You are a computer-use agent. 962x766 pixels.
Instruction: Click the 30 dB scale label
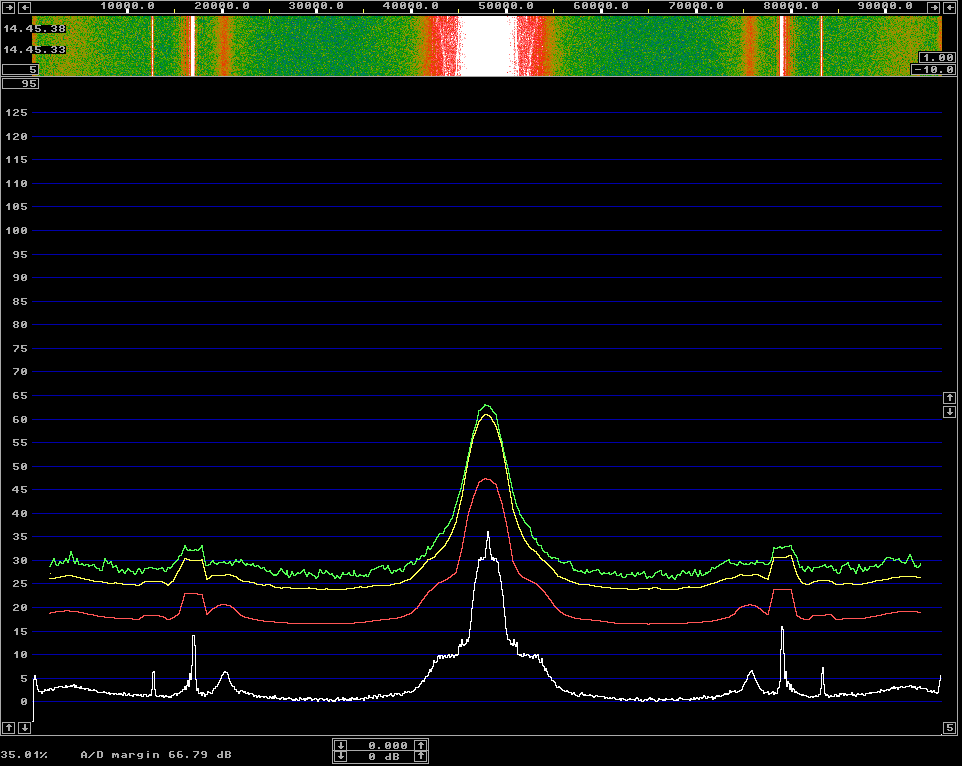[x=20, y=561]
